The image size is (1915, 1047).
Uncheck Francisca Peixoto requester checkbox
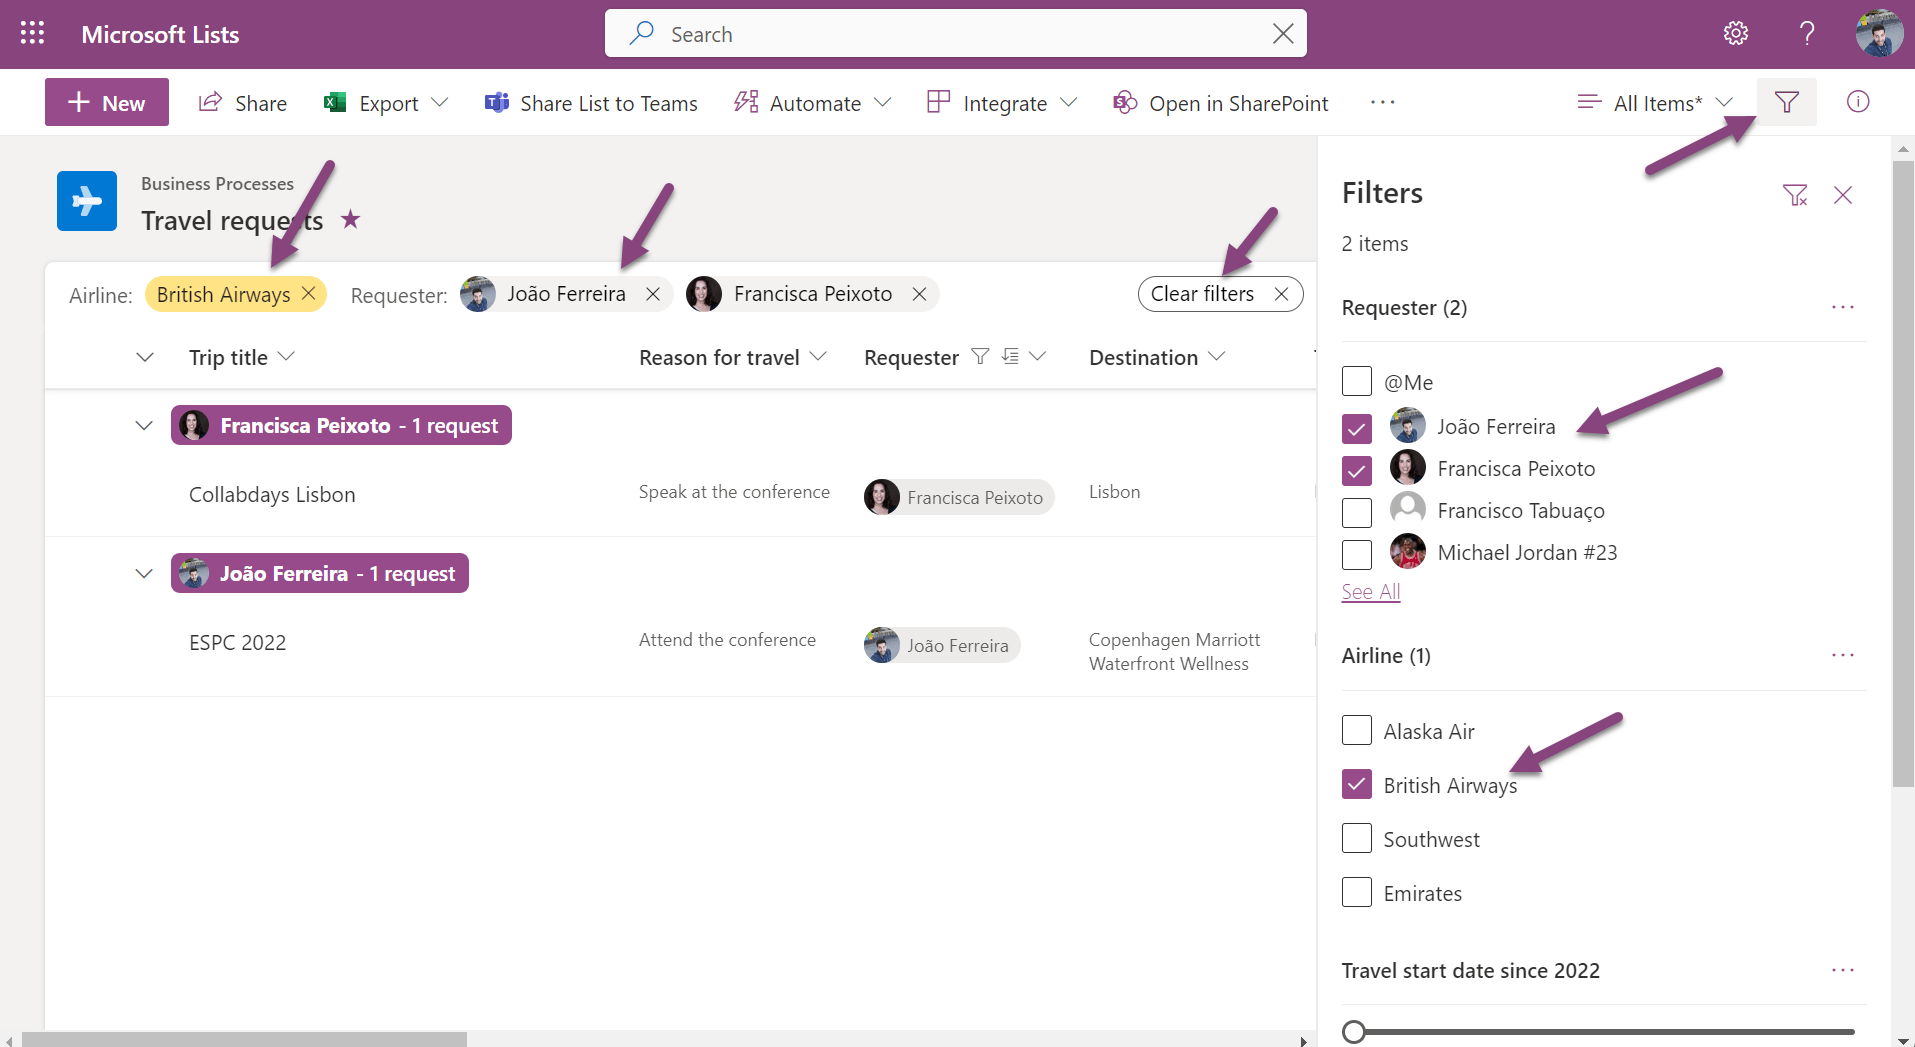(x=1357, y=470)
